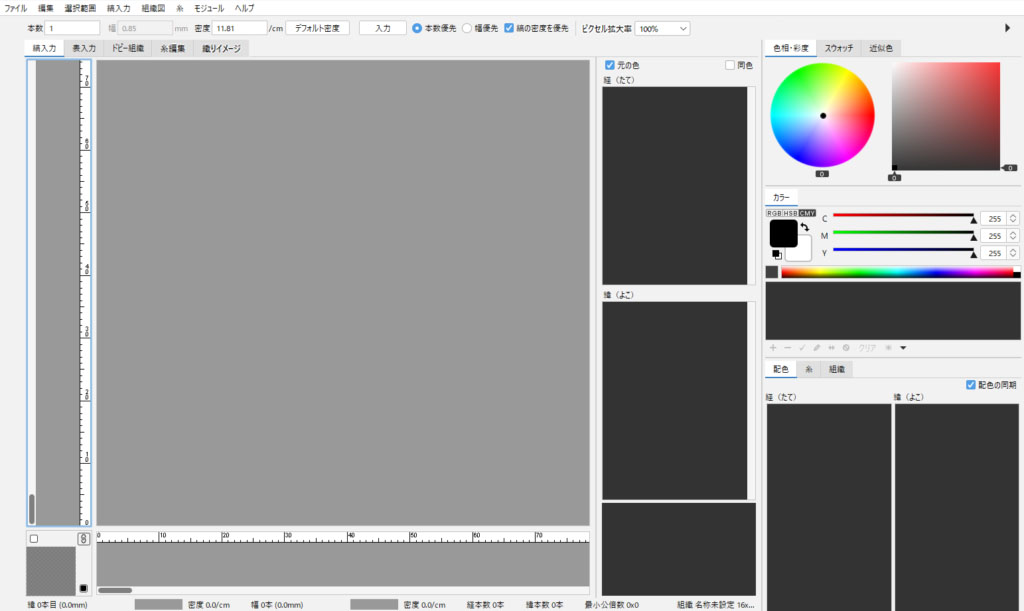Click the play arrow at top right
The image size is (1024, 611).
[1007, 28]
